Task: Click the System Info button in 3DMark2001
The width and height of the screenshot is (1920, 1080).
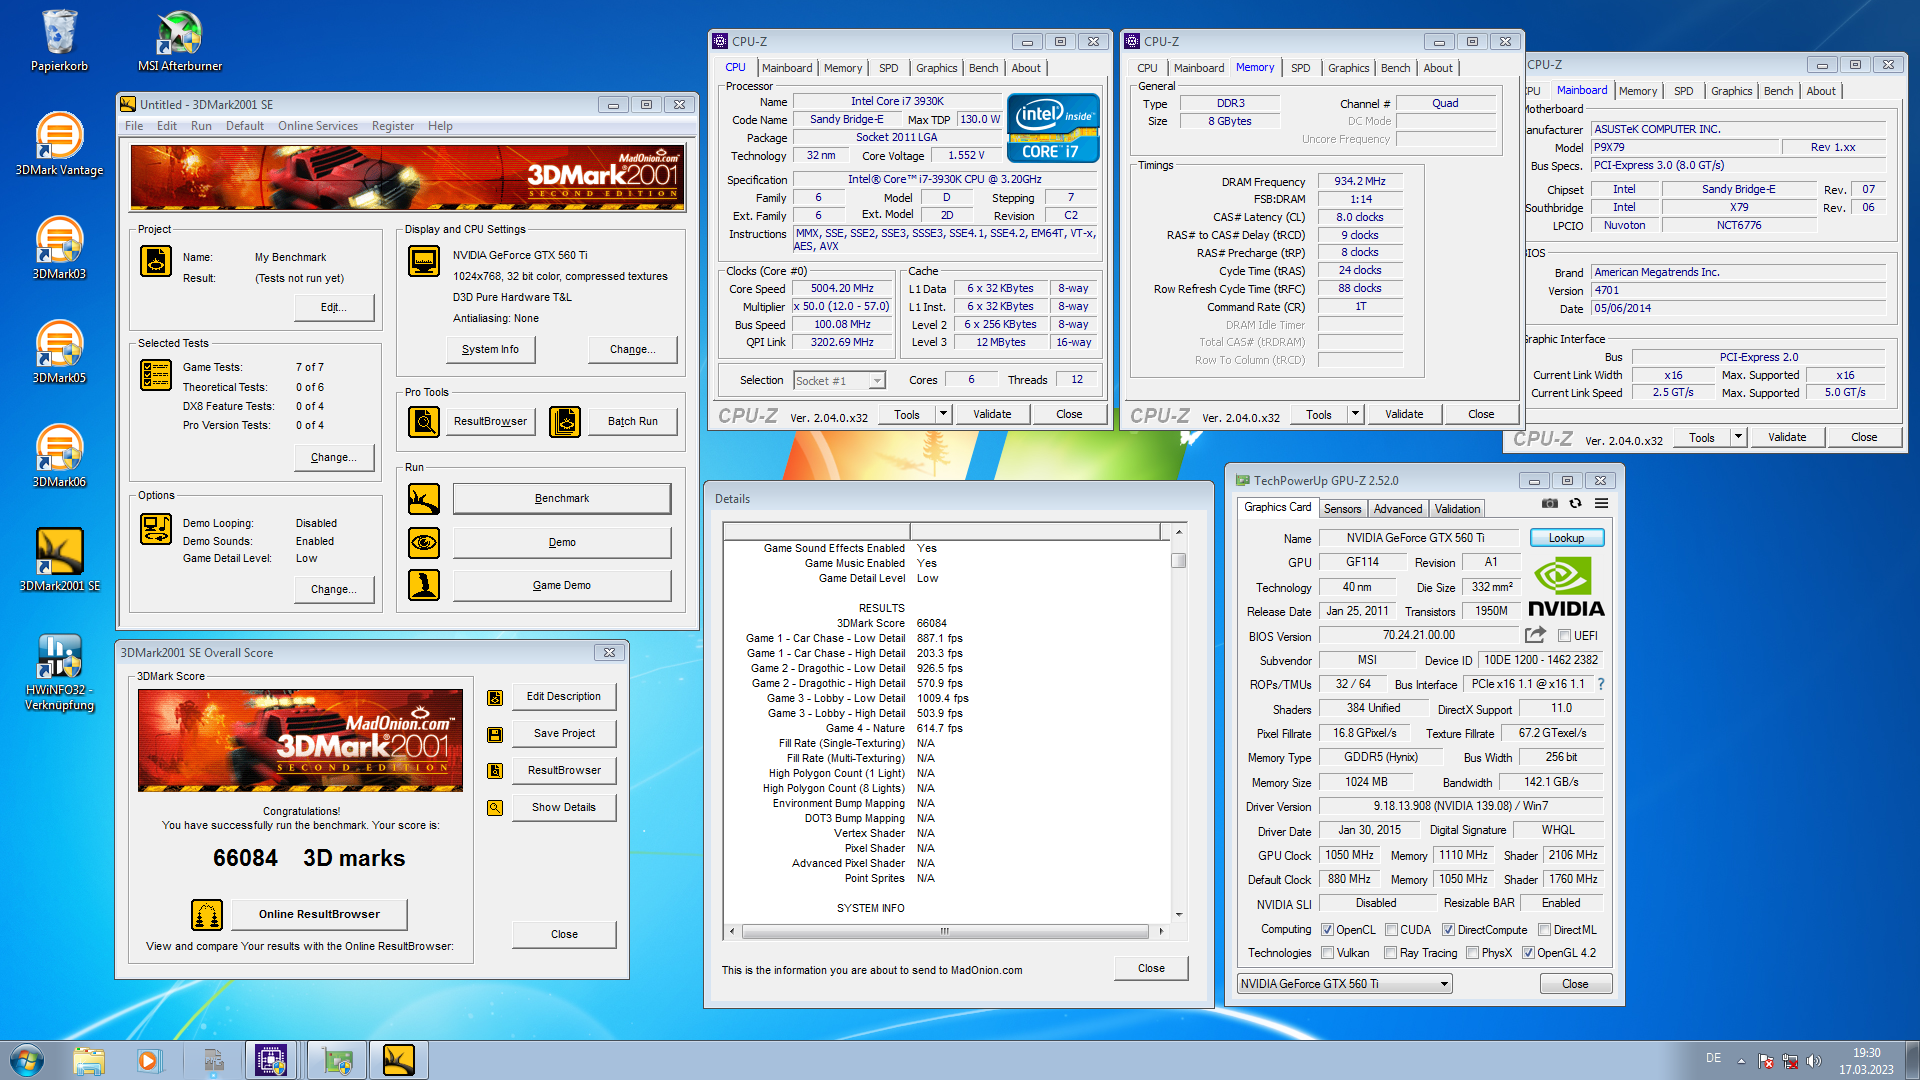Action: pos(490,349)
